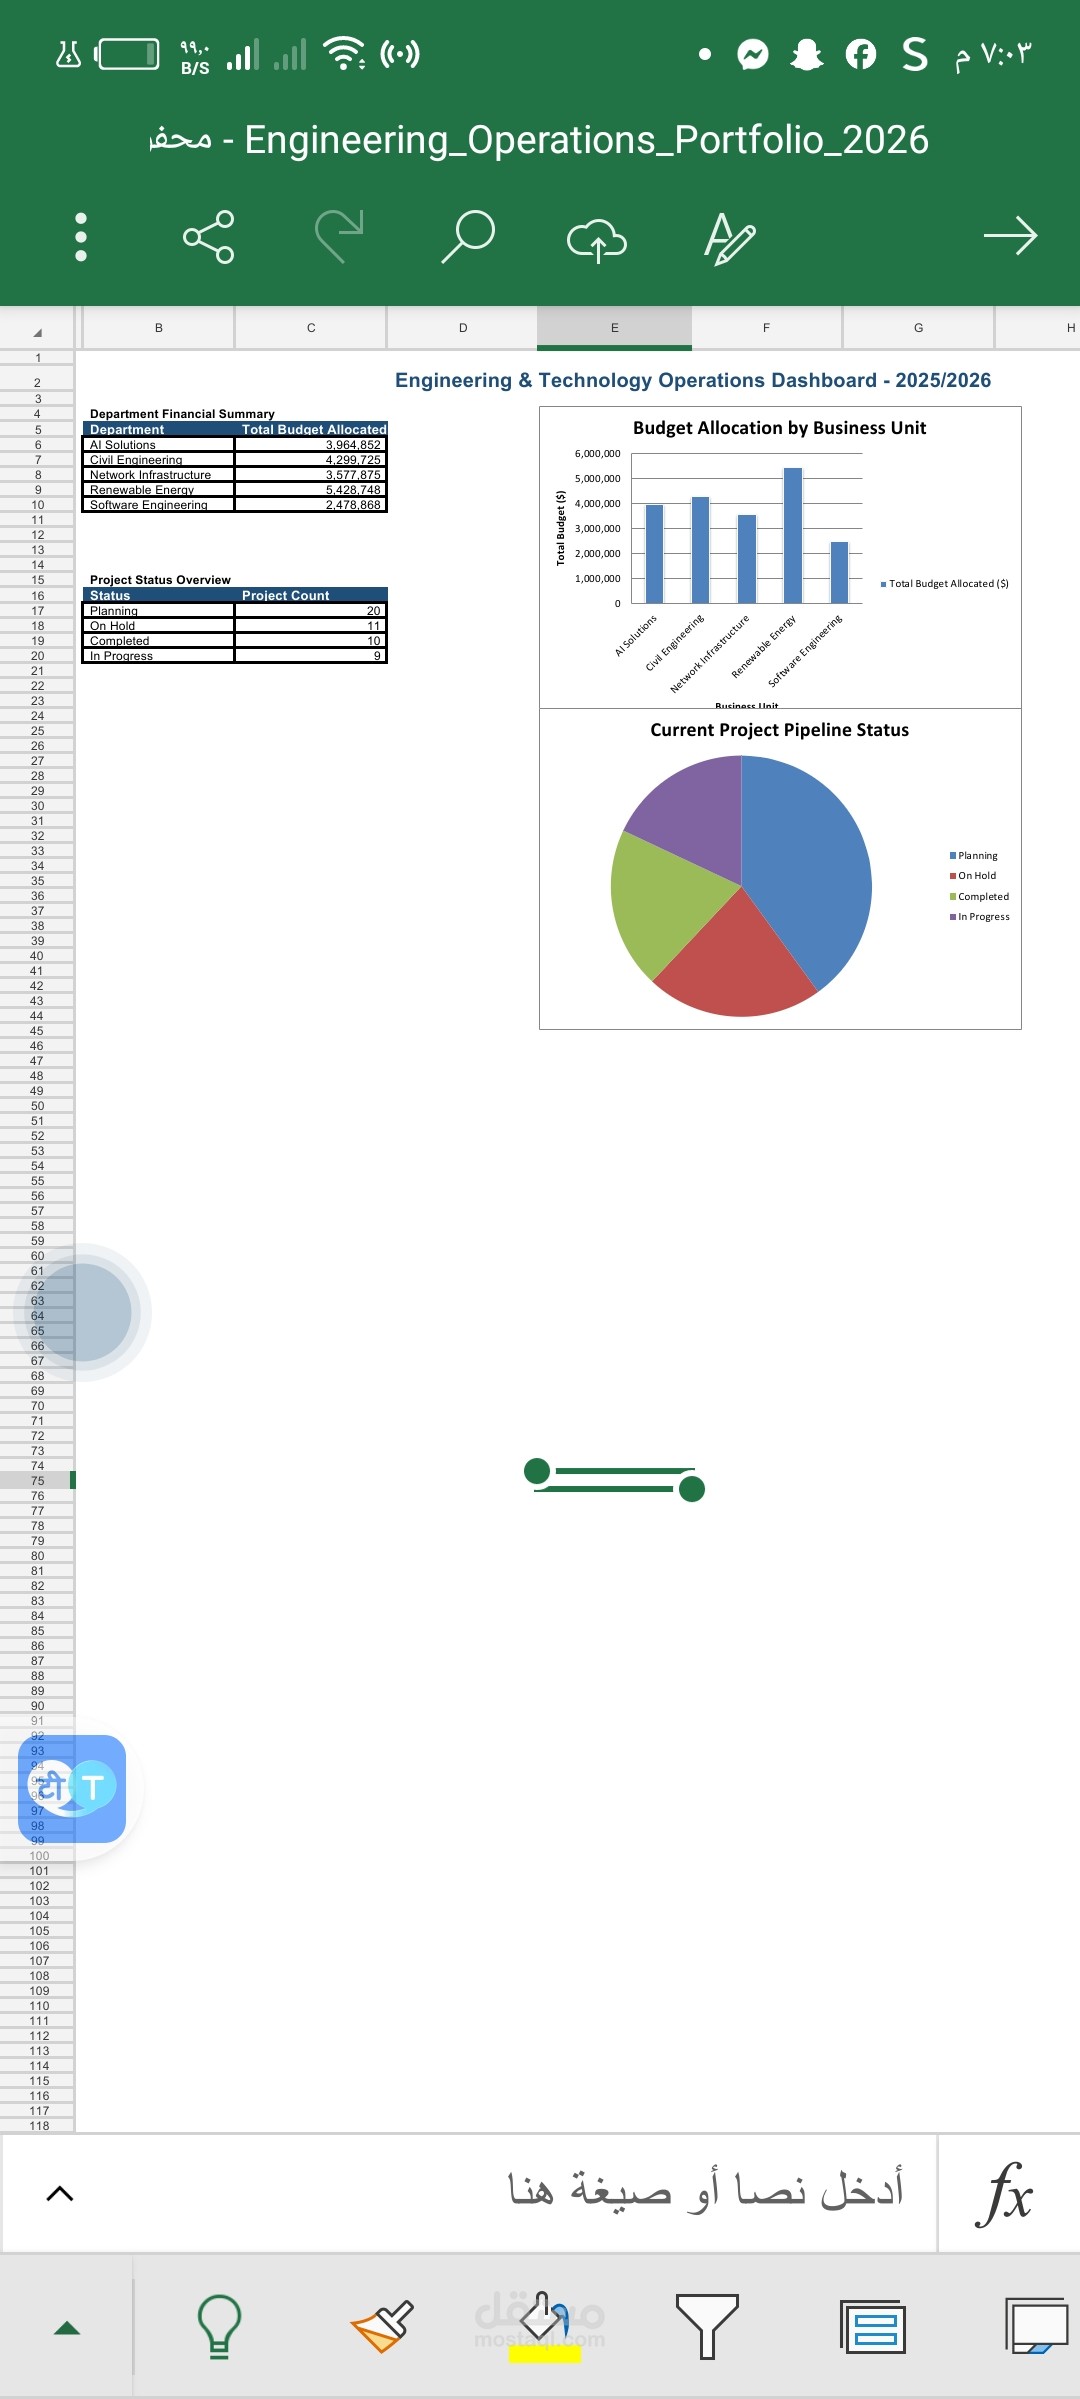The height and width of the screenshot is (2399, 1080).
Task: Tap the 'On Hold' status cell
Action: tap(158, 626)
